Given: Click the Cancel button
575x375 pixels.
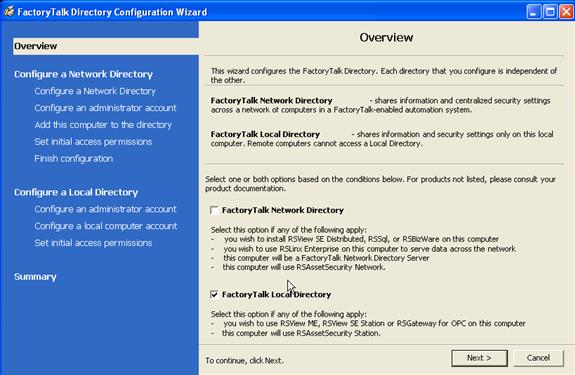Looking at the screenshot, I should [x=538, y=358].
